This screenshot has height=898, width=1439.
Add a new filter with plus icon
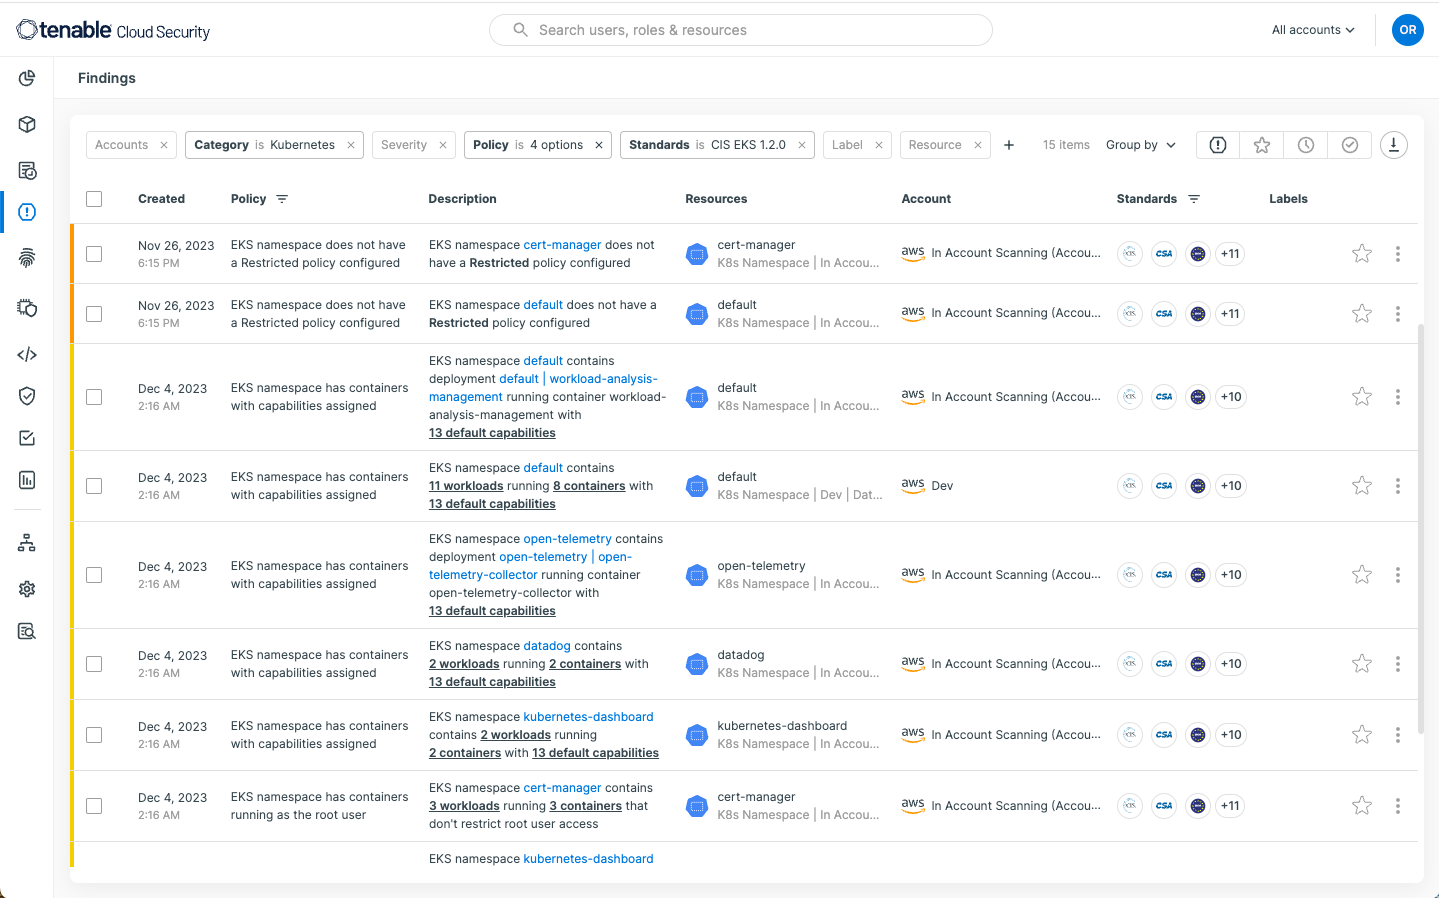point(1009,145)
